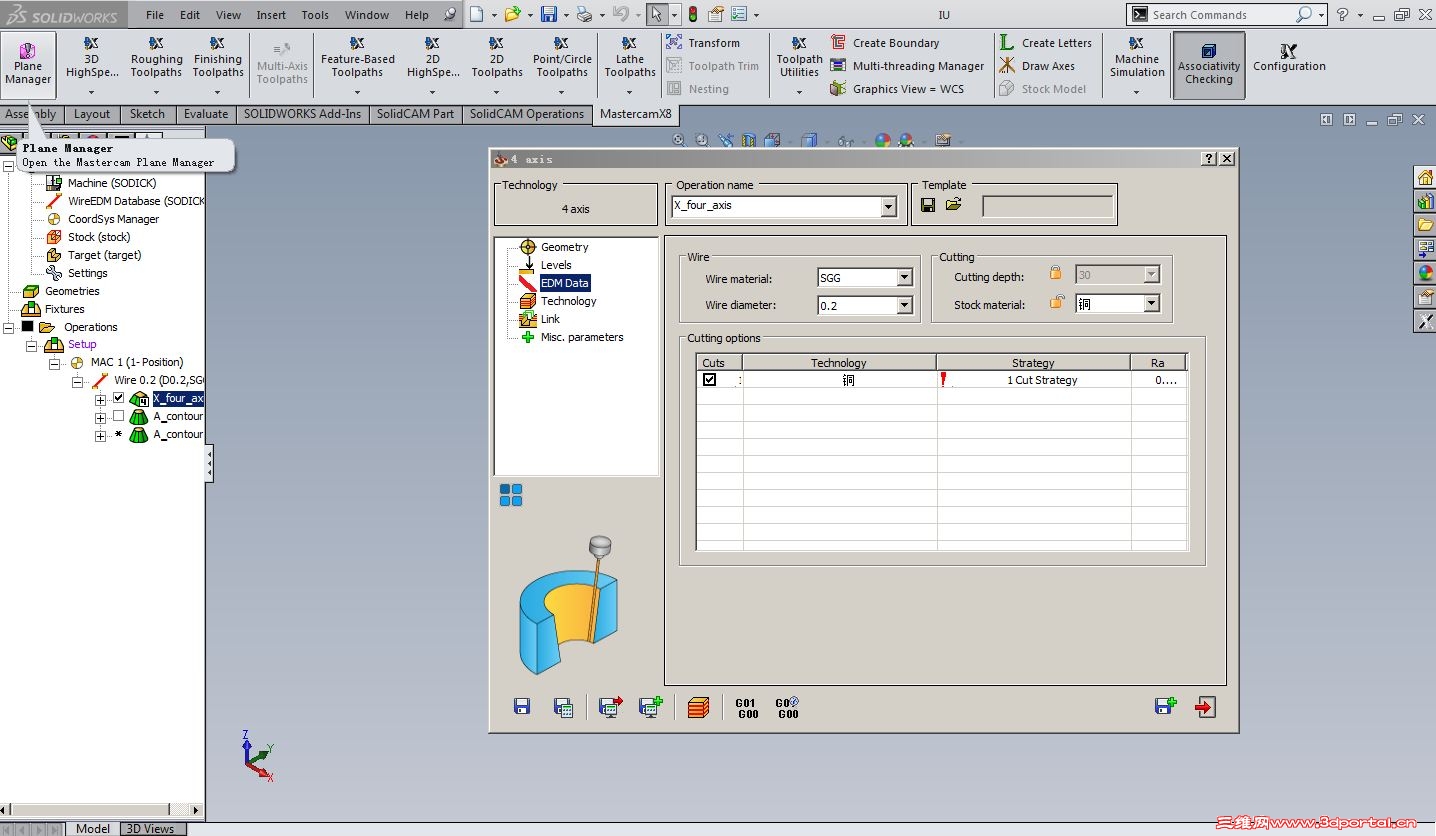
Task: Switch to the SOLIDWORKS Add-Ins tab
Action: pyautogui.click(x=303, y=114)
